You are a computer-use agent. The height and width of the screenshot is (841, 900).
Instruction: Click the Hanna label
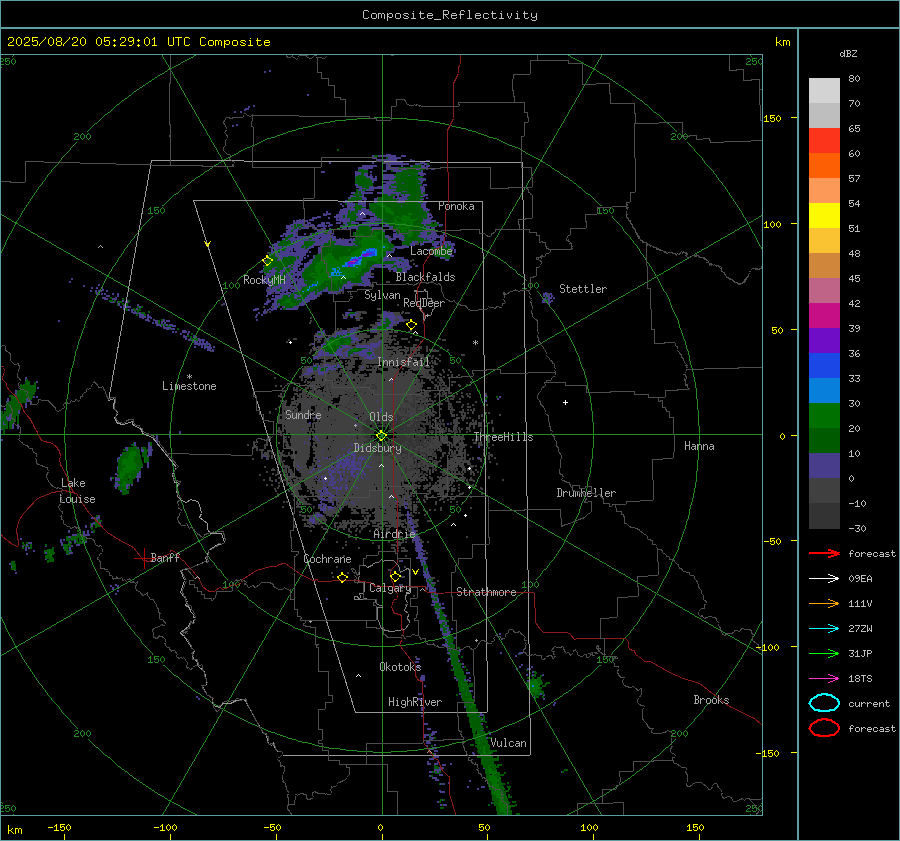point(699,445)
